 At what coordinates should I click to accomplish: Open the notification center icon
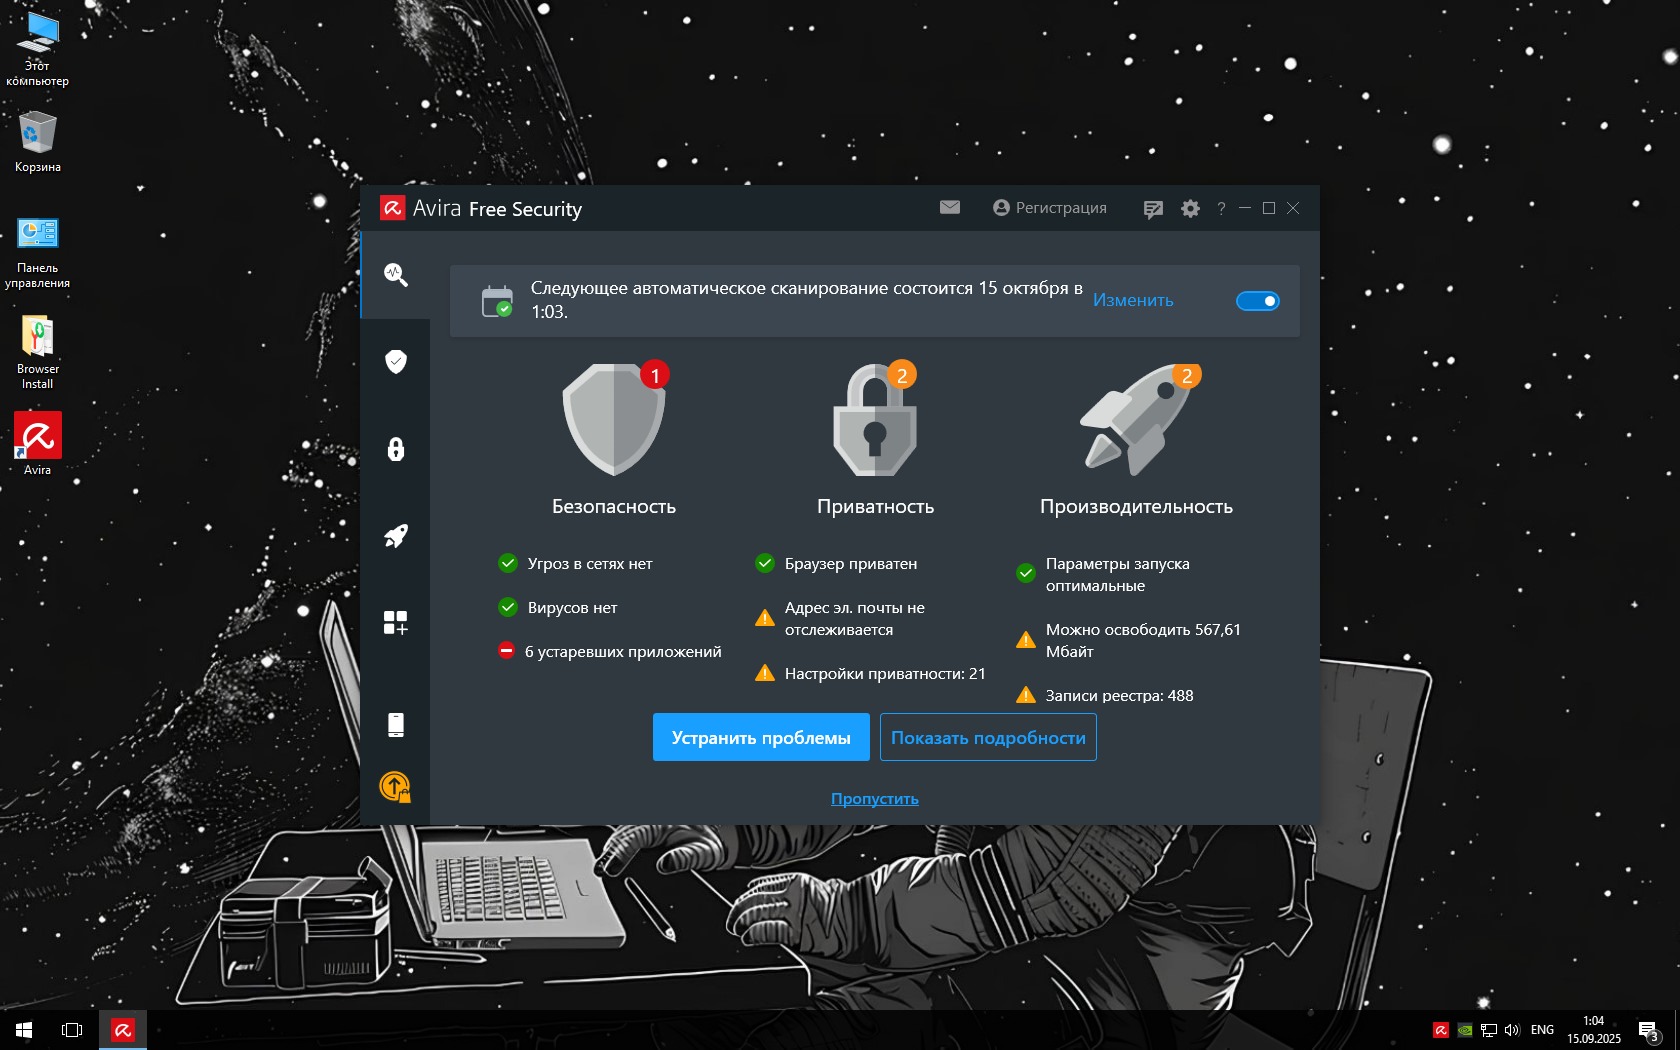click(x=1649, y=1031)
